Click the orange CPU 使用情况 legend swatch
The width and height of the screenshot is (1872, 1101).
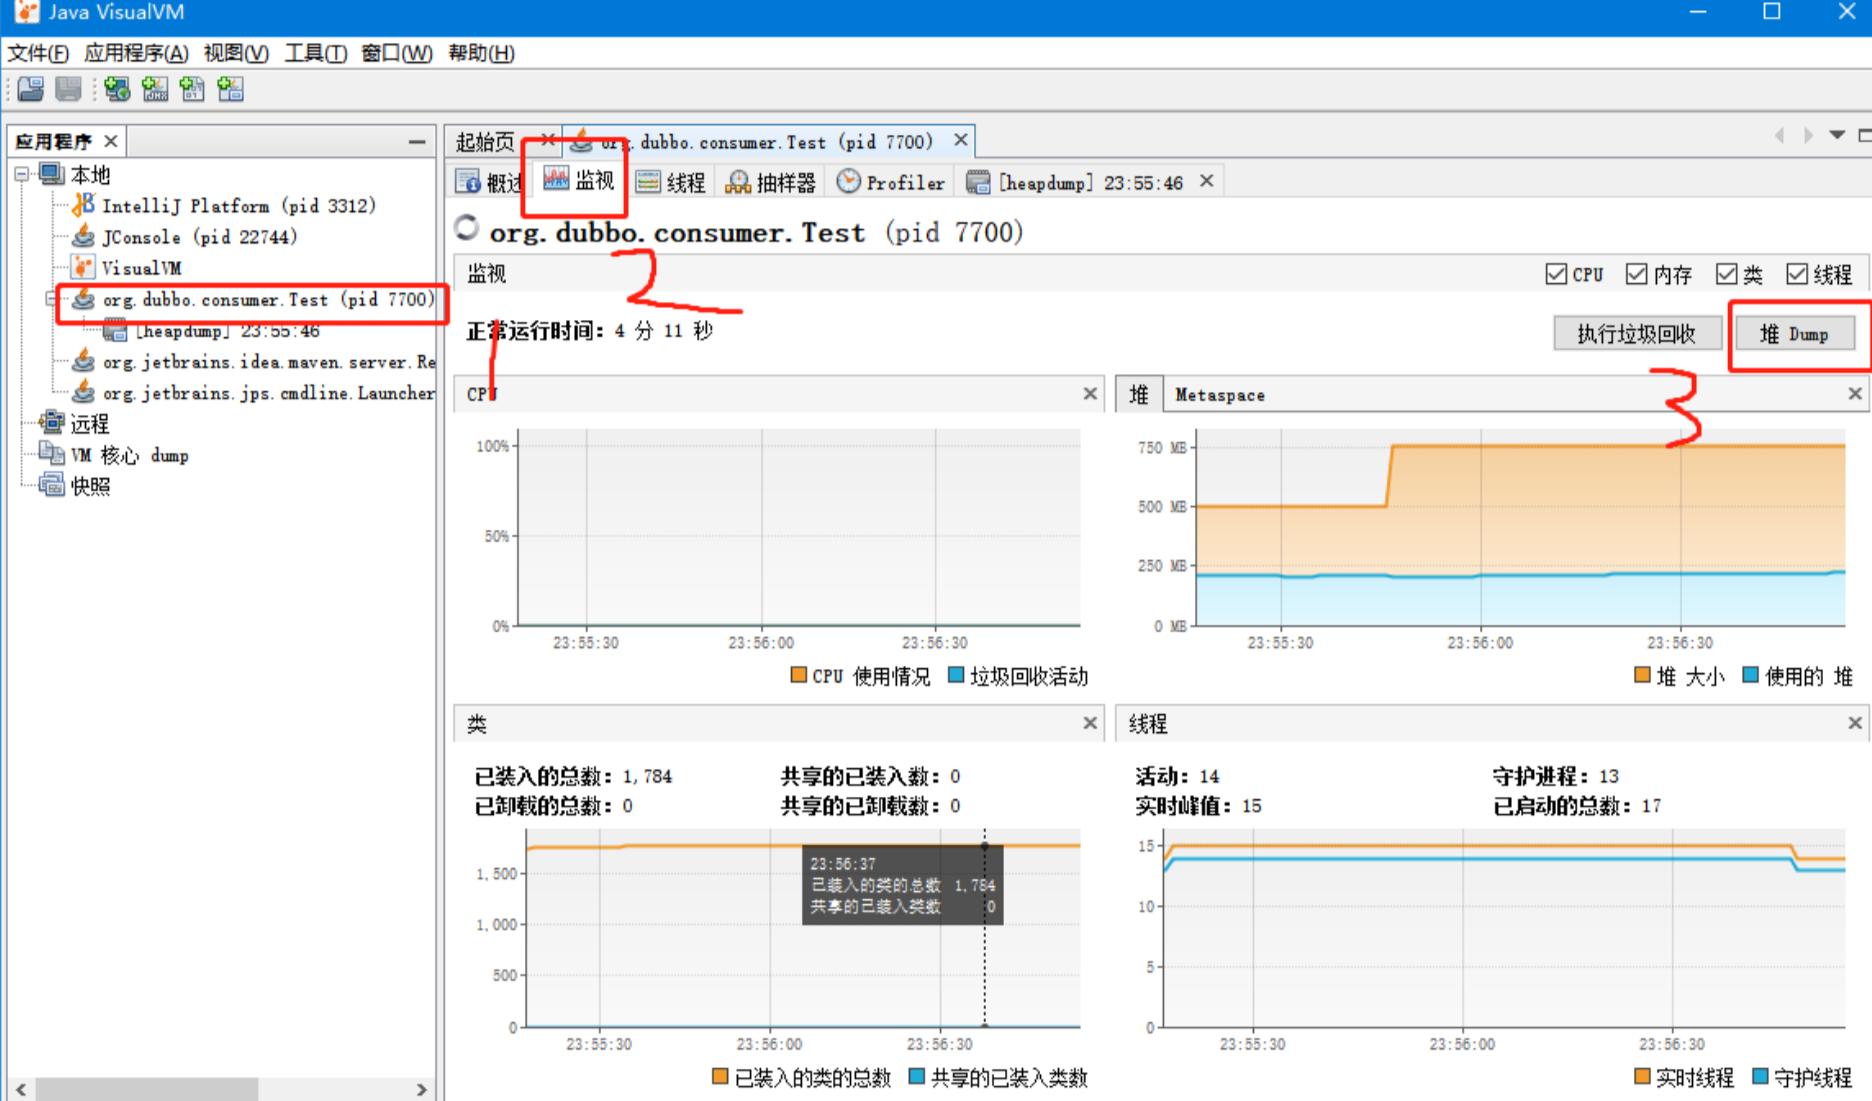click(798, 675)
